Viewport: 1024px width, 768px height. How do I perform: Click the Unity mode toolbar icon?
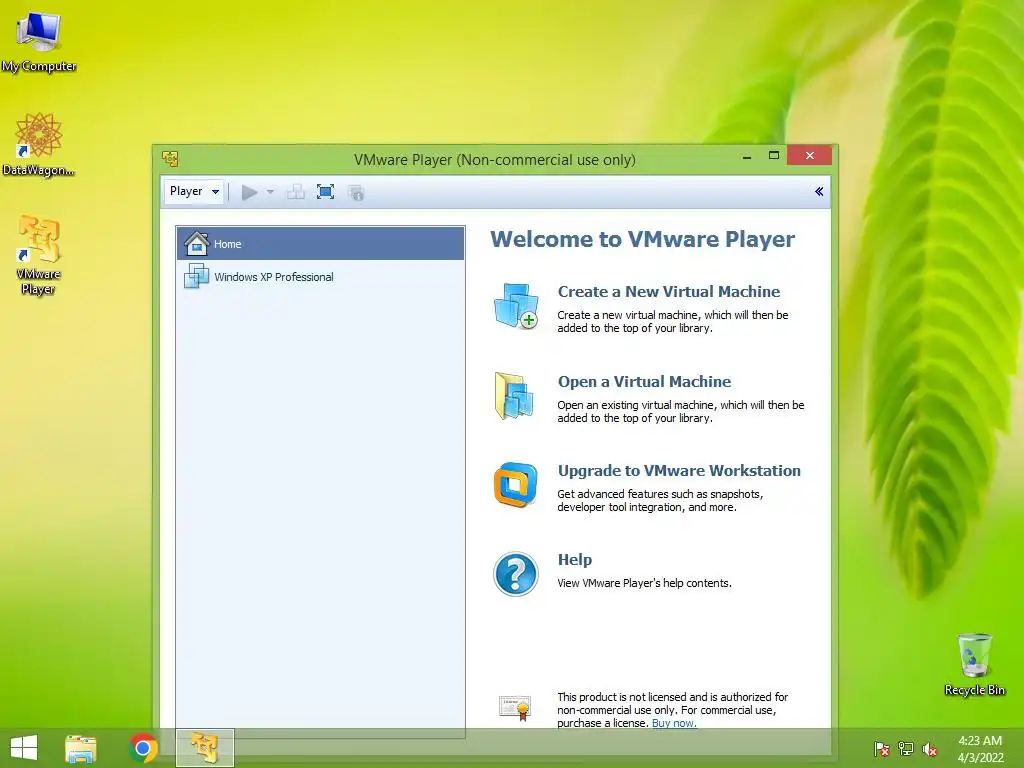click(x=356, y=193)
